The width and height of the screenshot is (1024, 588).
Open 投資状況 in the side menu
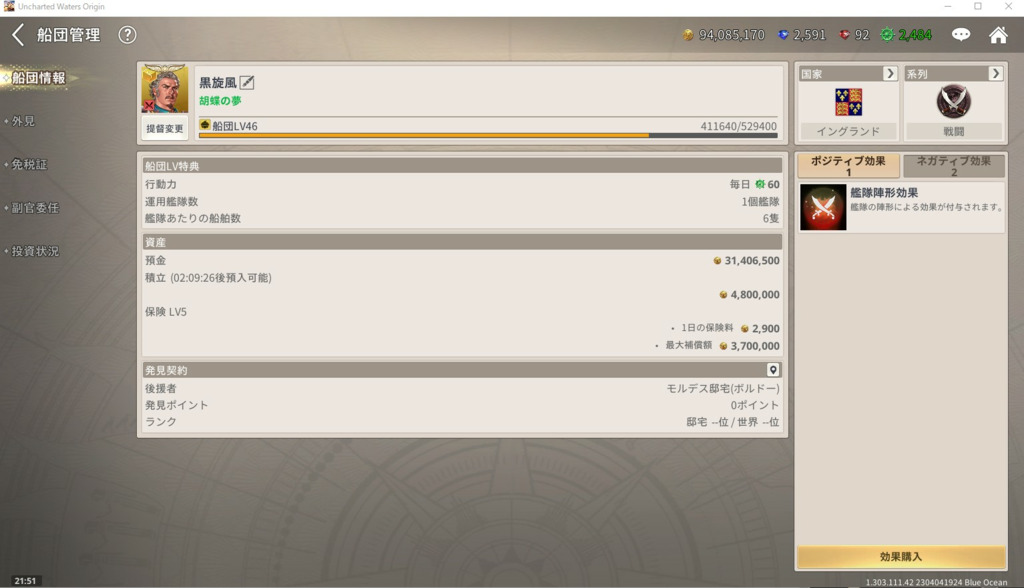(x=35, y=251)
